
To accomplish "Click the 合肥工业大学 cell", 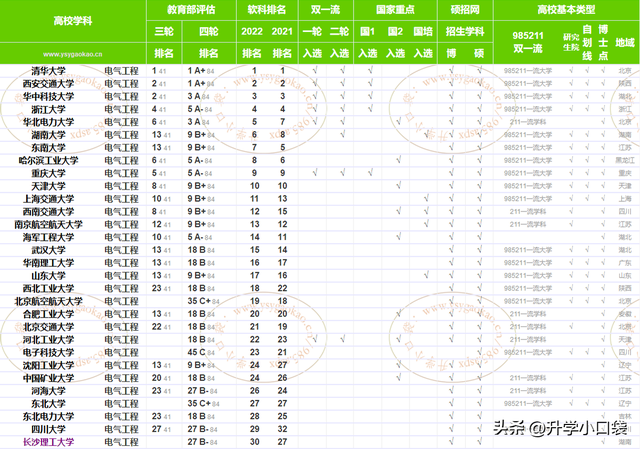I will 48,314.
